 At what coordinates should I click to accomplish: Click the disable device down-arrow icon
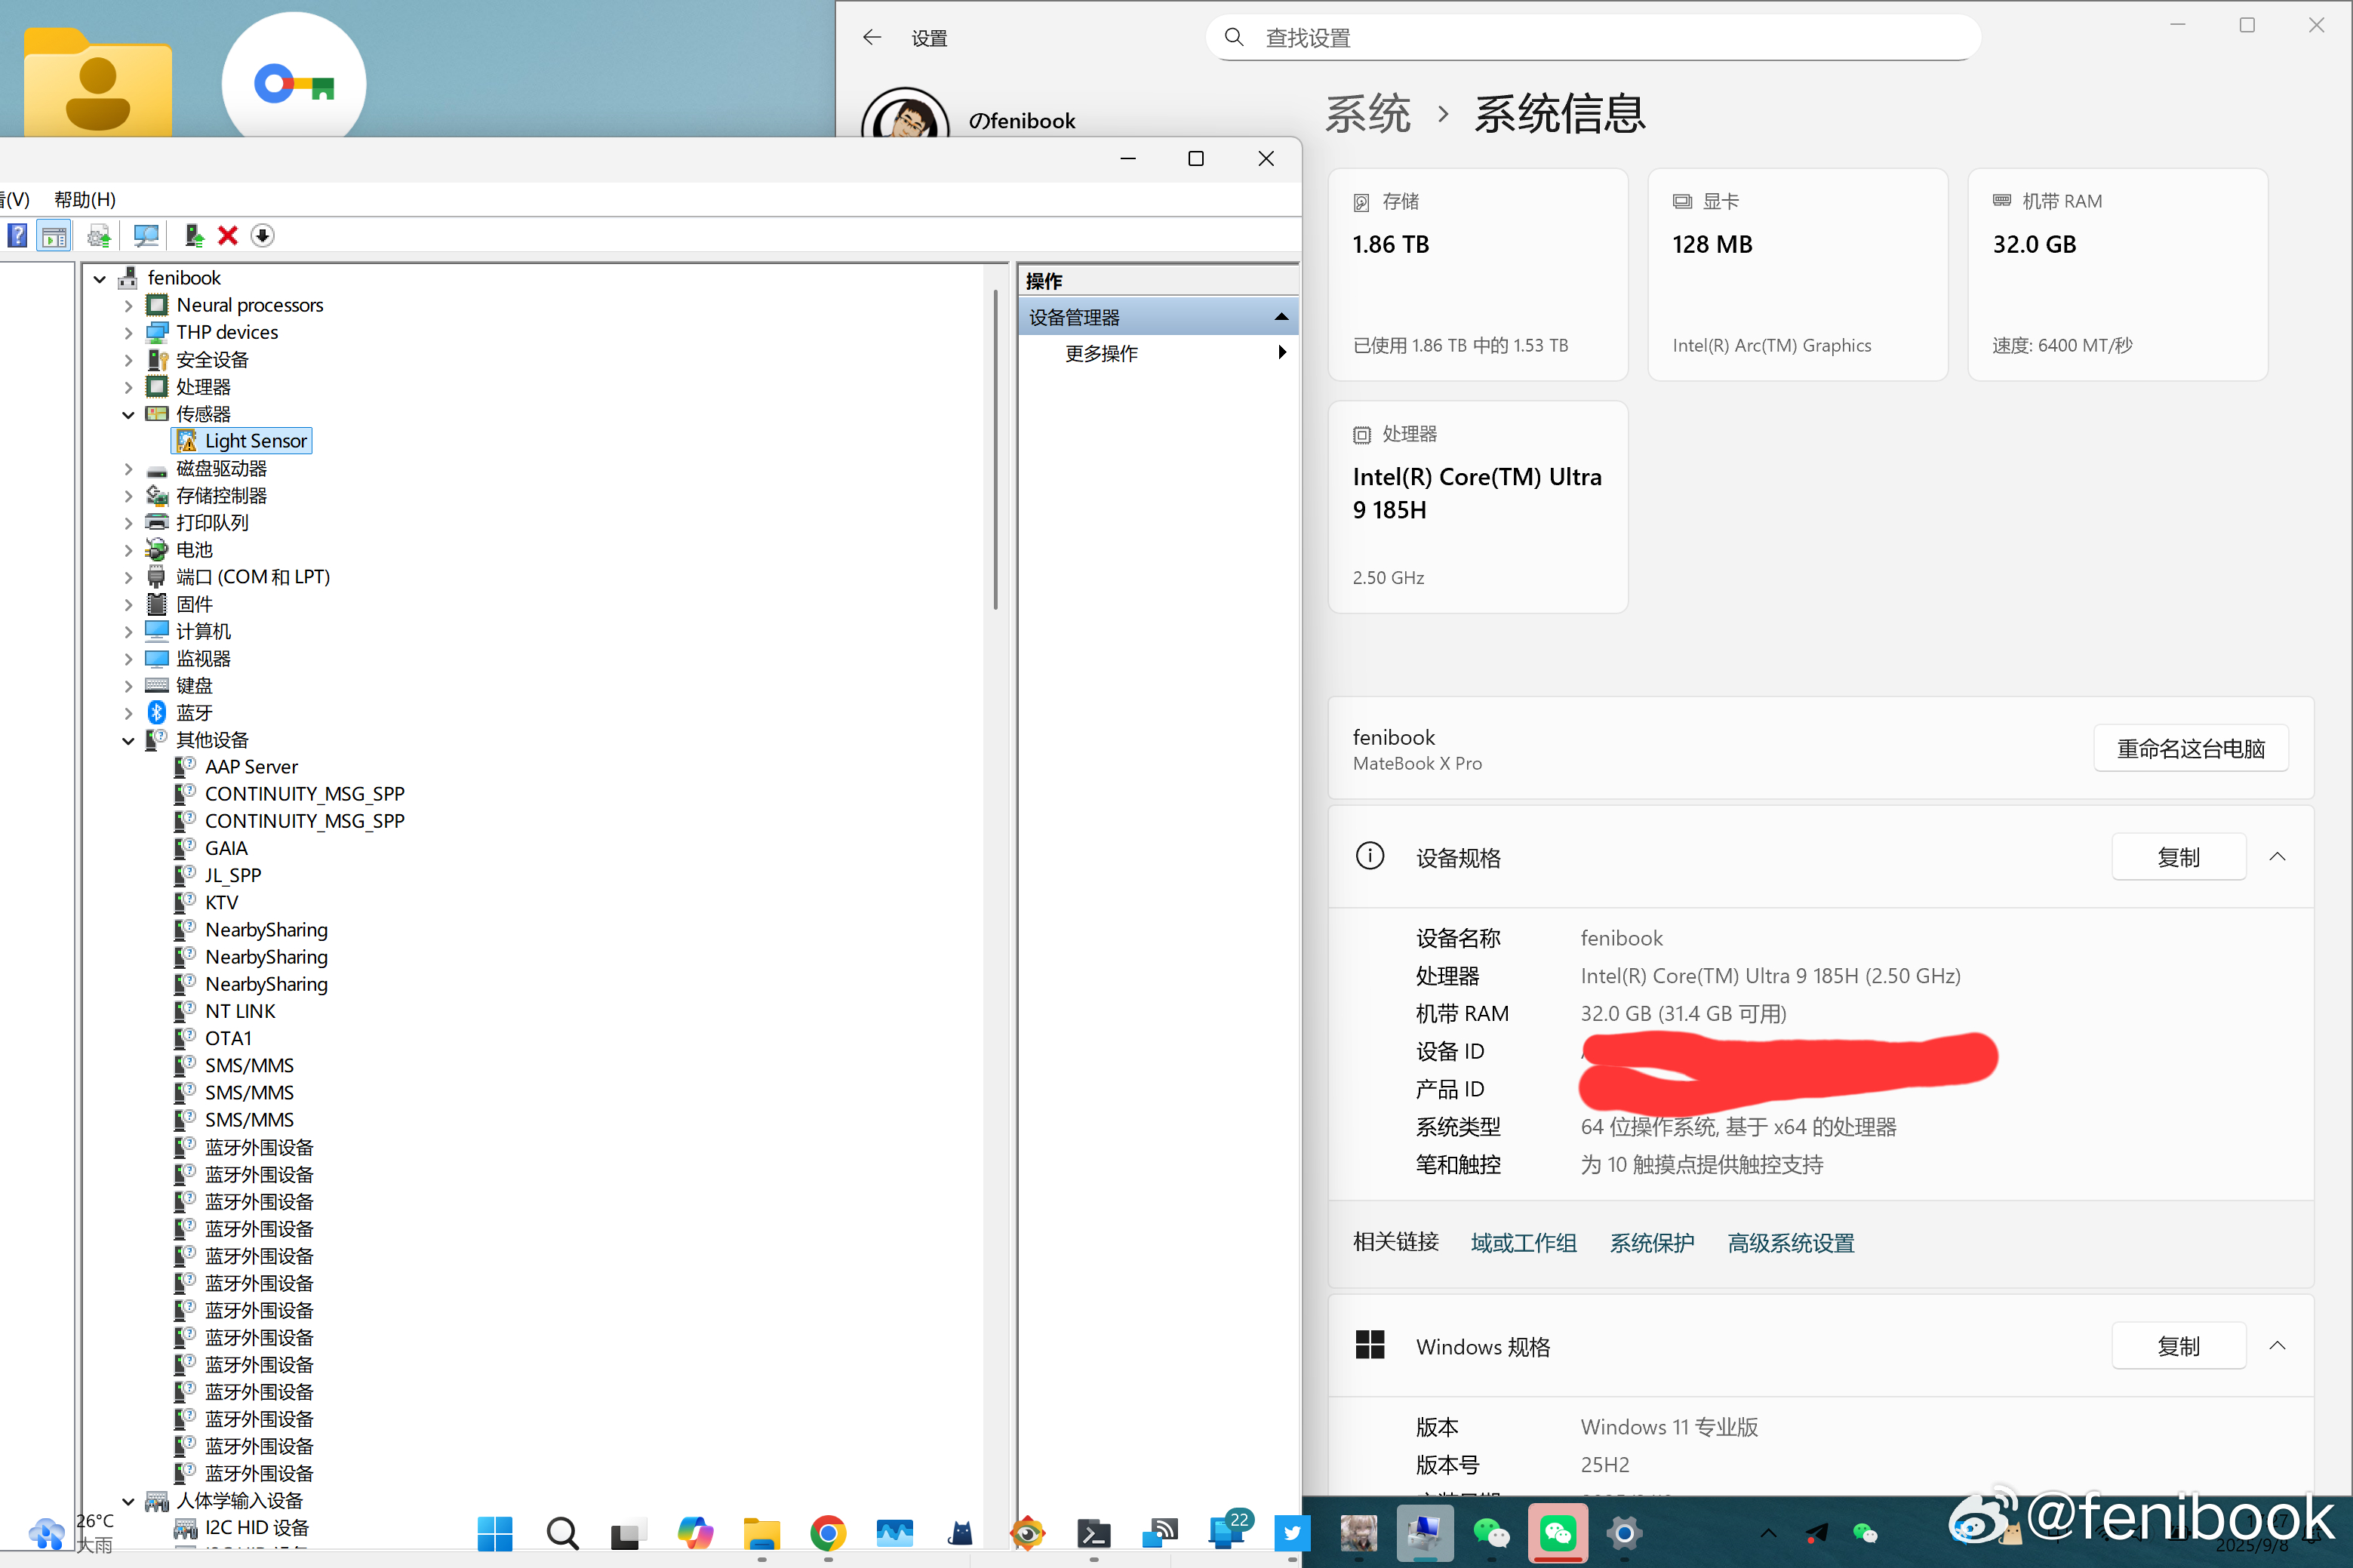(262, 236)
